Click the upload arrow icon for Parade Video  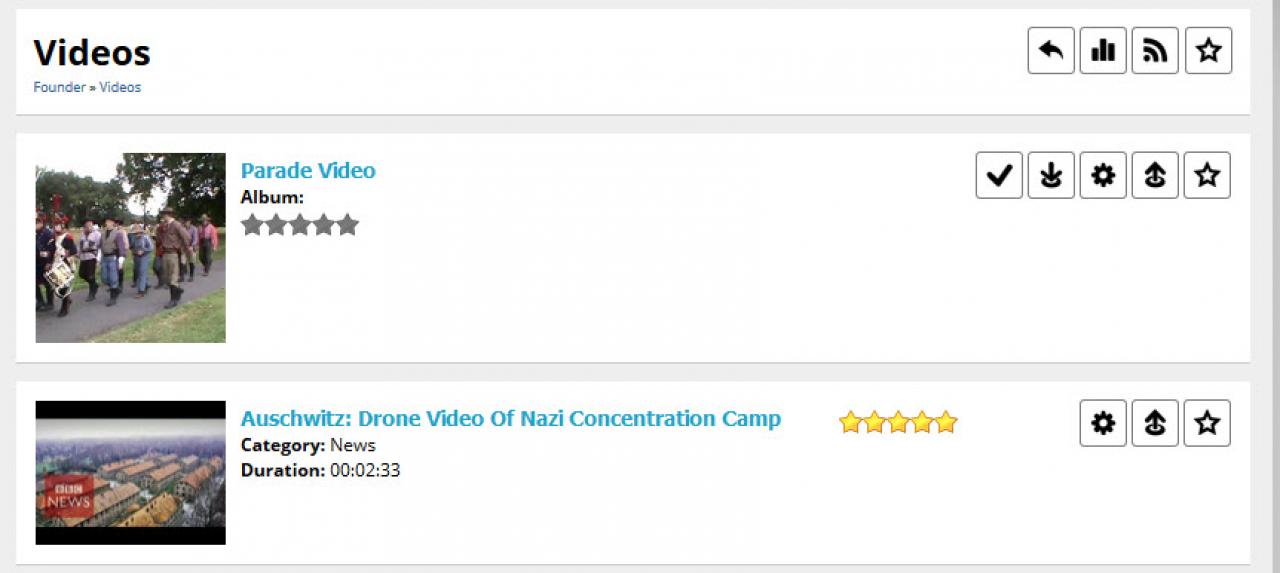tap(1155, 176)
